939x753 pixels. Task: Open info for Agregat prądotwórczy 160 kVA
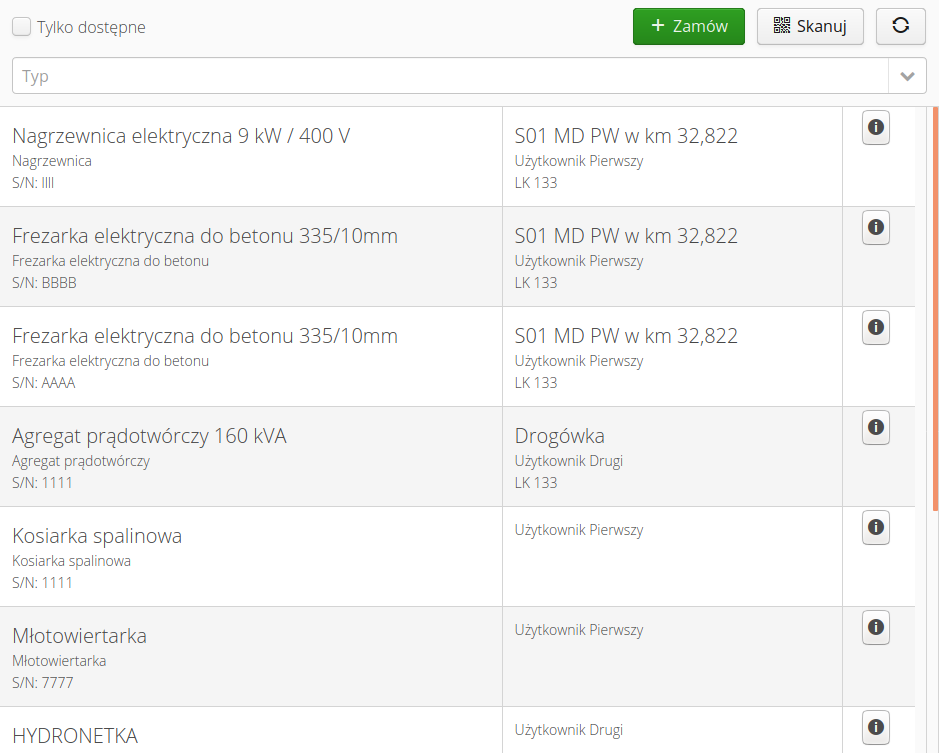coord(875,428)
